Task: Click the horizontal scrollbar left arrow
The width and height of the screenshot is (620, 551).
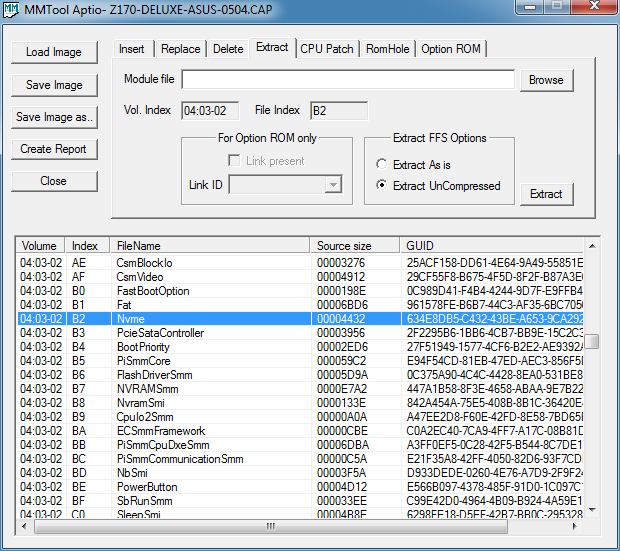Action: click(25, 526)
